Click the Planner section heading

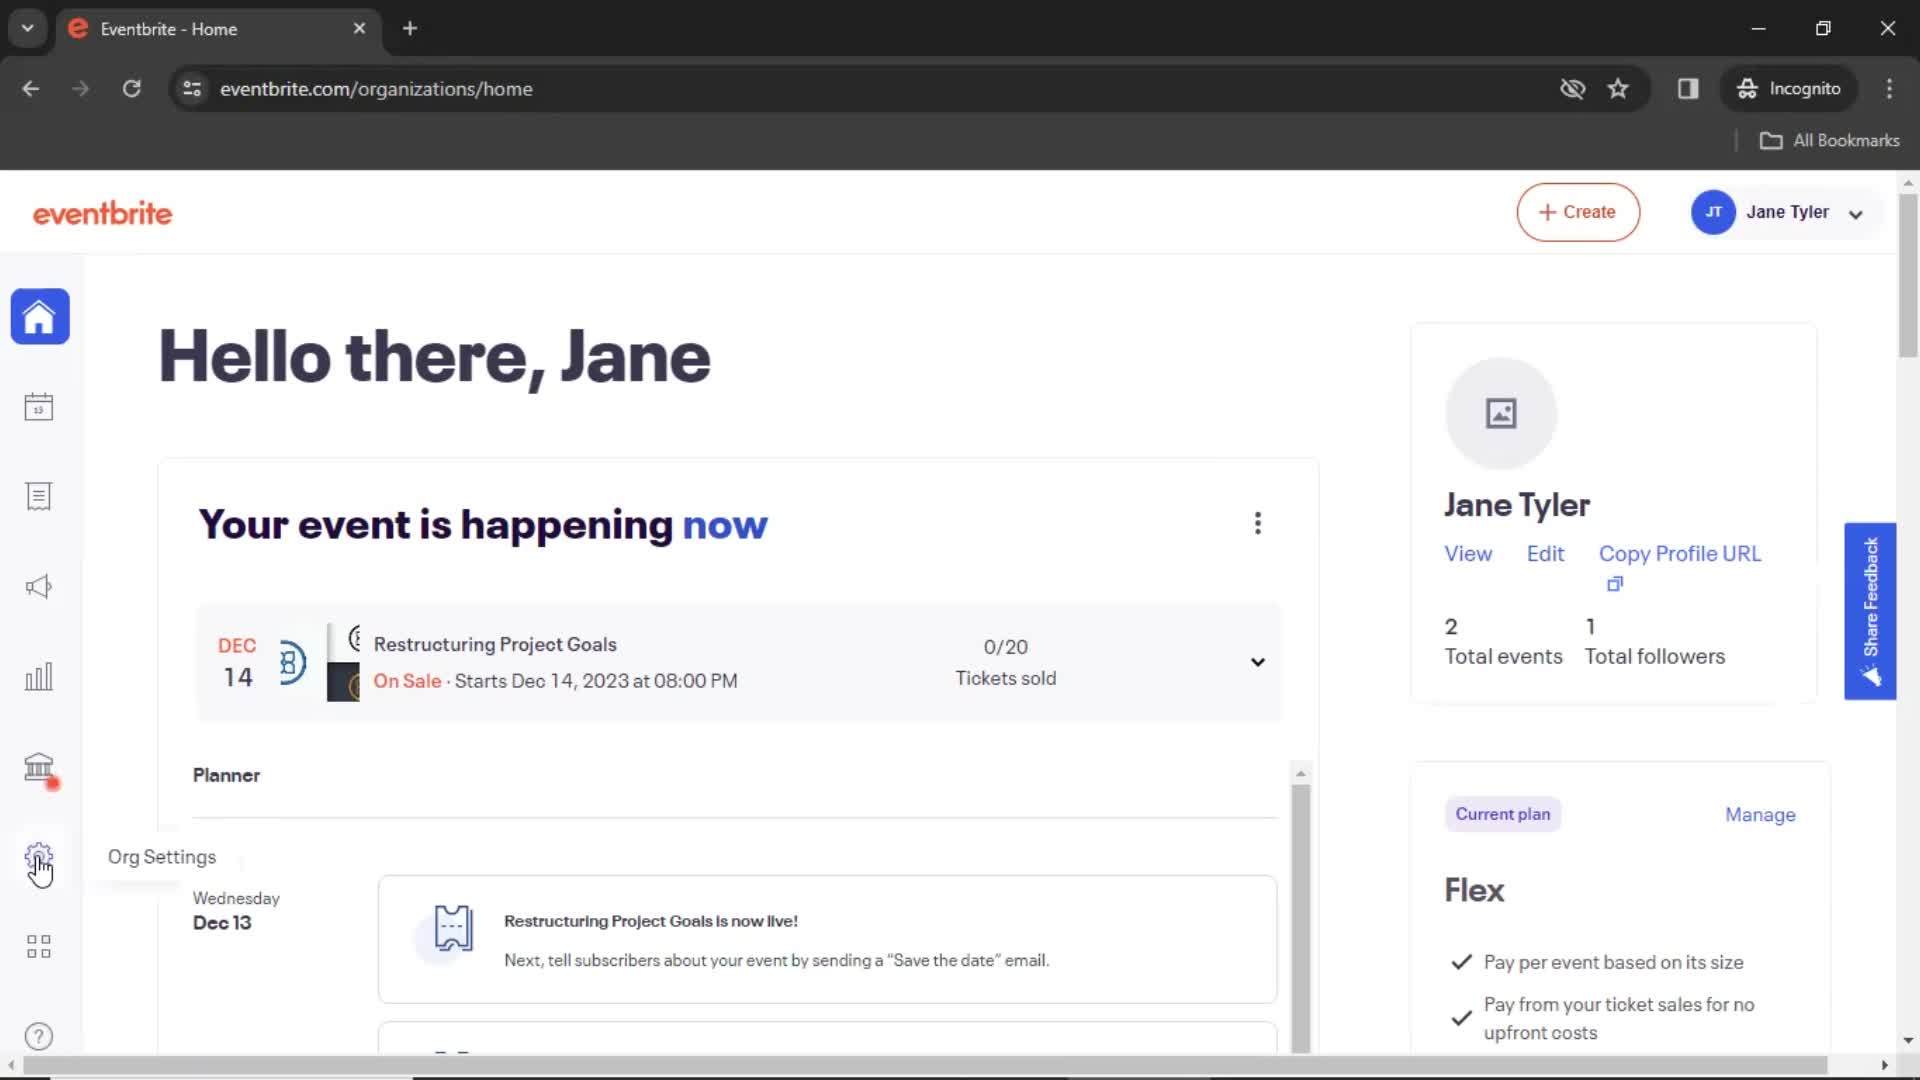(x=226, y=775)
